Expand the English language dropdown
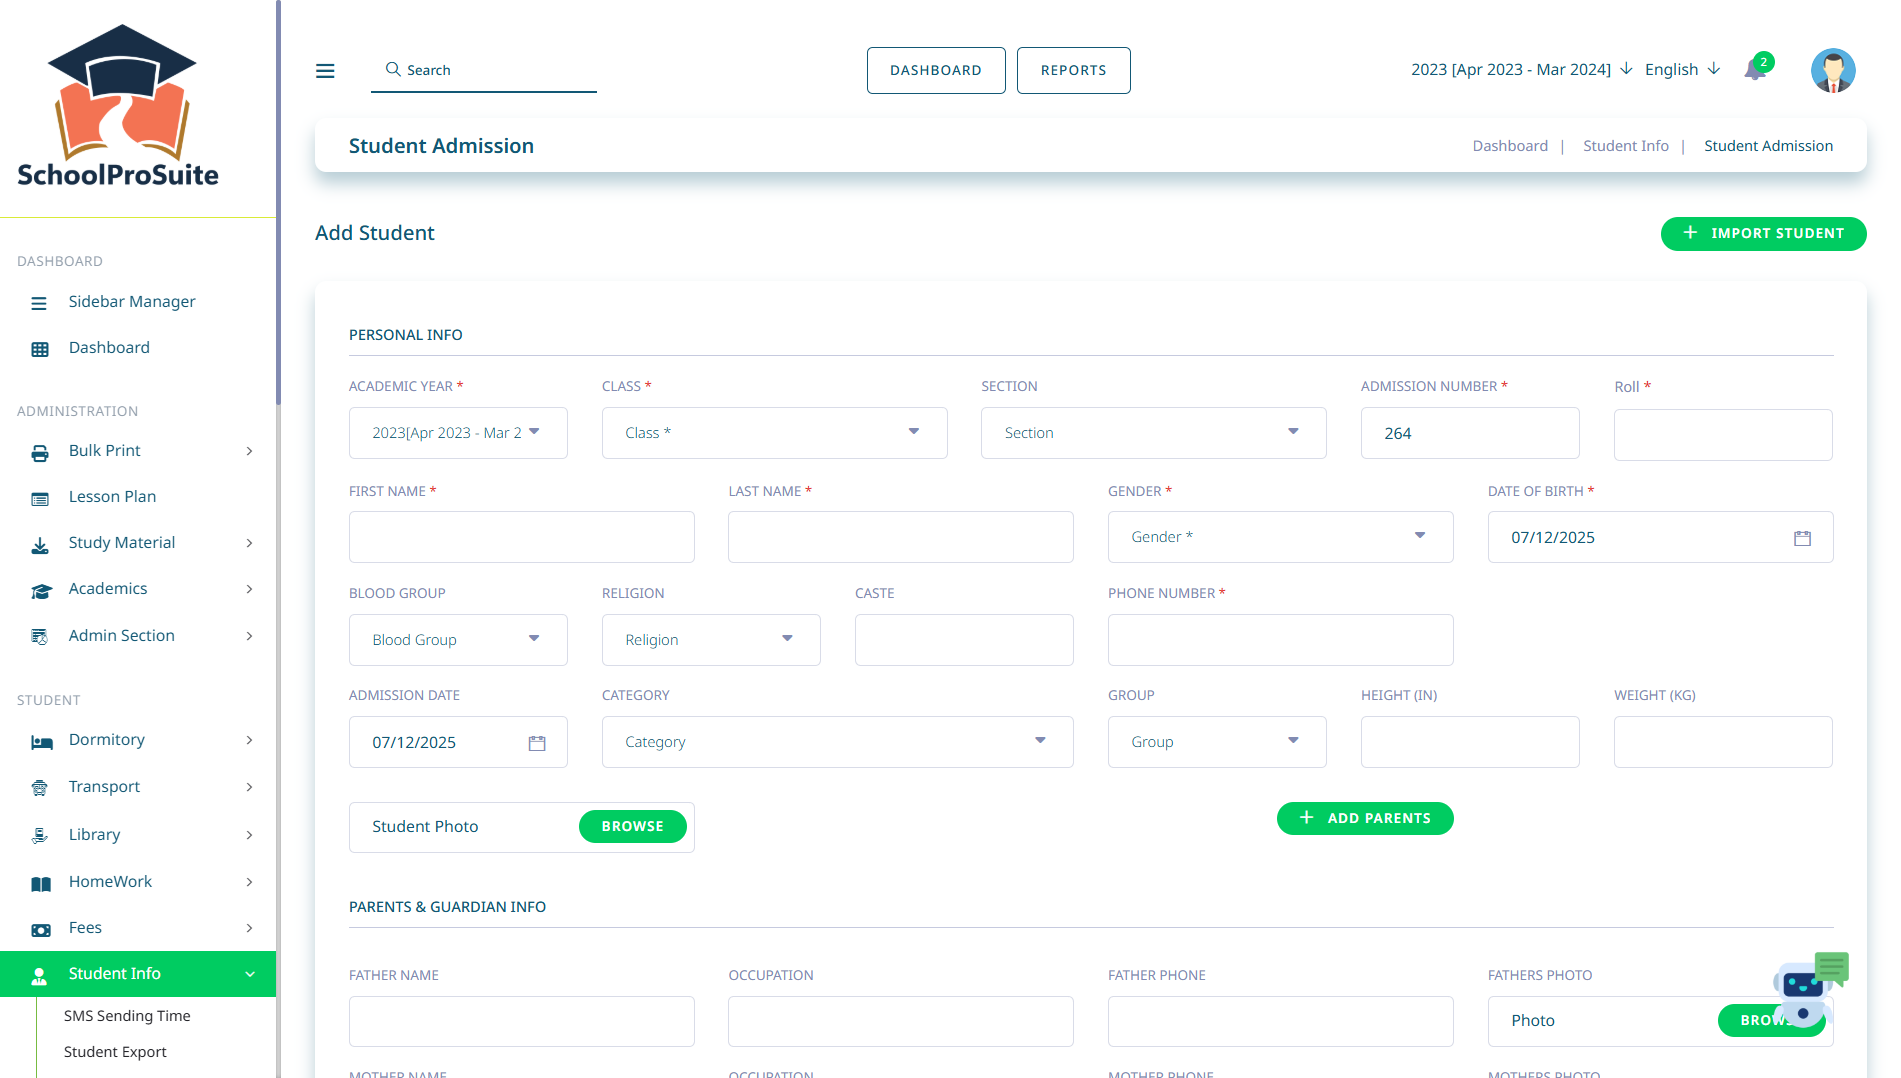The height and width of the screenshot is (1078, 1901). pos(1715,69)
